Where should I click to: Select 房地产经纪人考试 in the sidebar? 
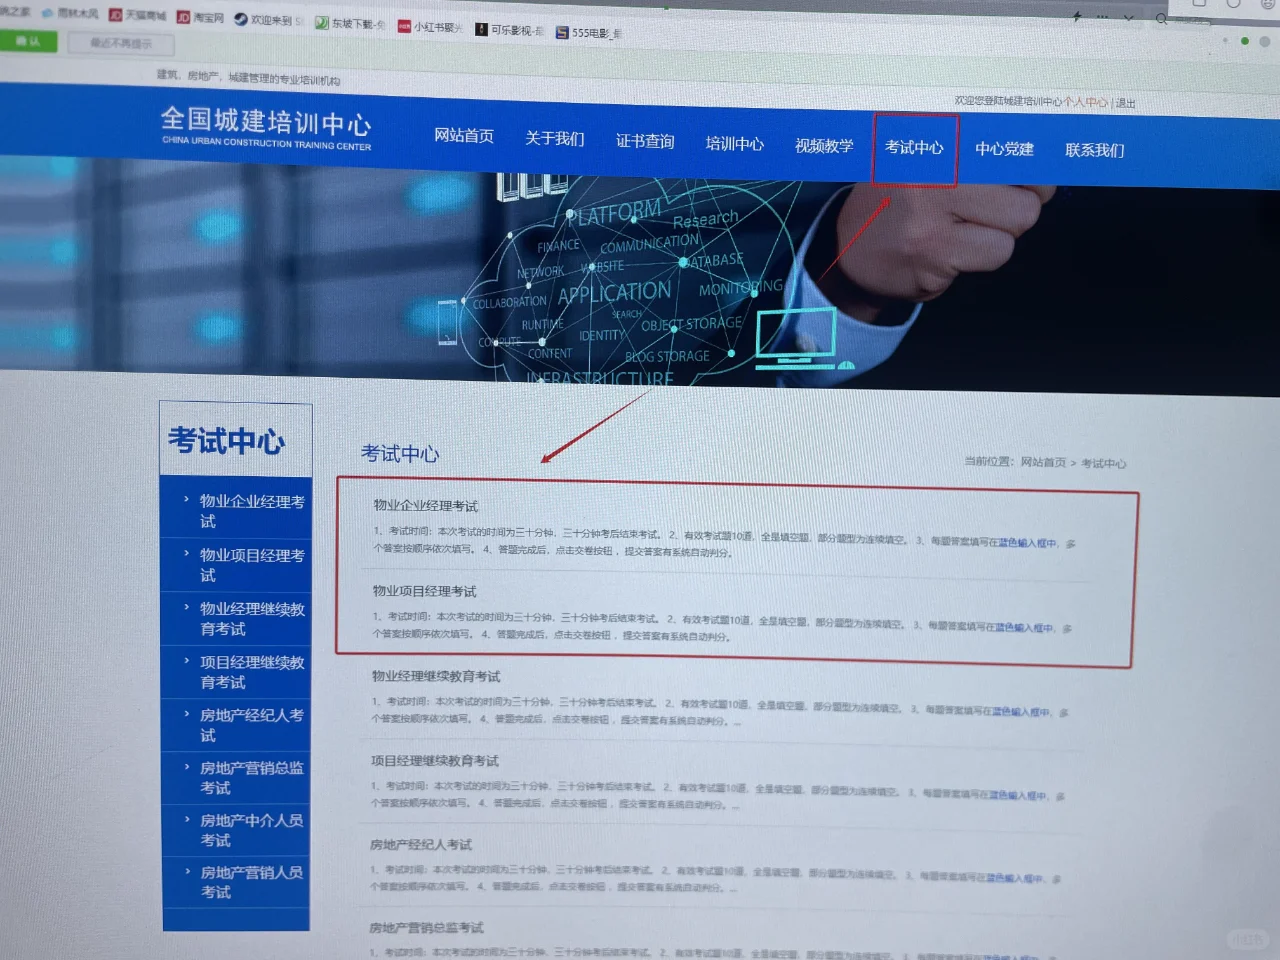(x=236, y=725)
